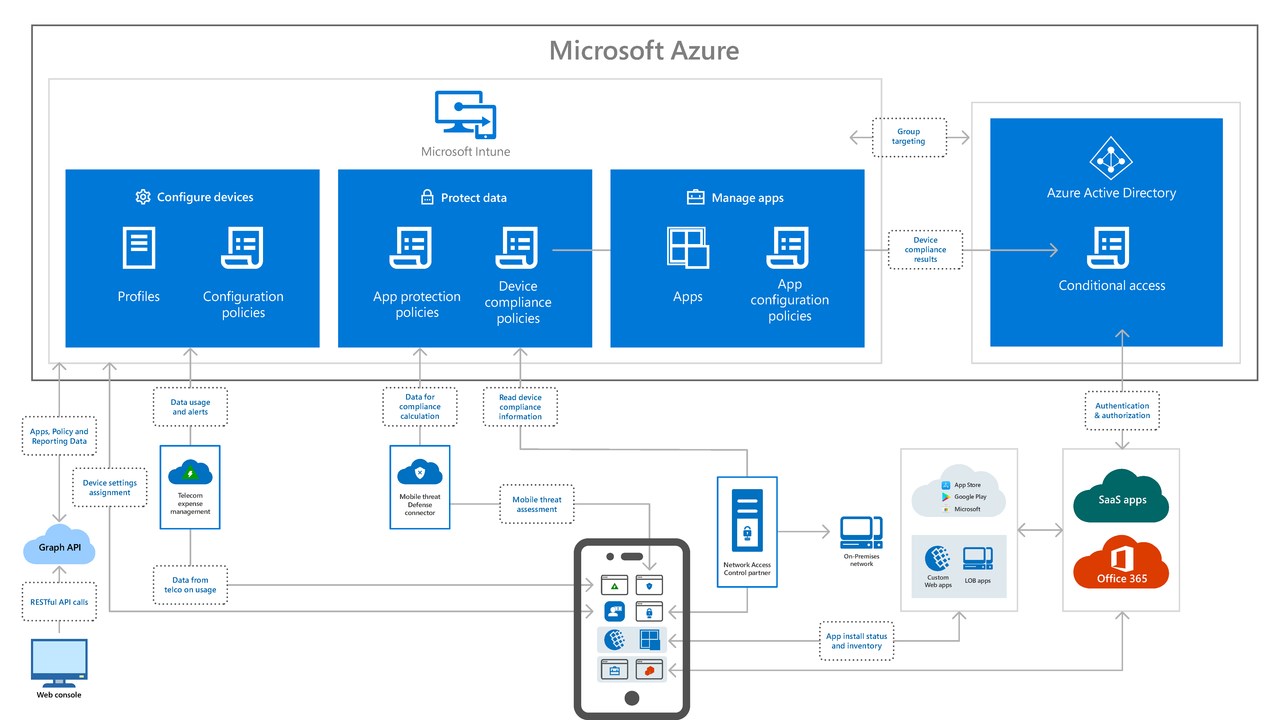Tap the briefcase window app on phone
The width and height of the screenshot is (1280, 720).
pyautogui.click(x=614, y=669)
